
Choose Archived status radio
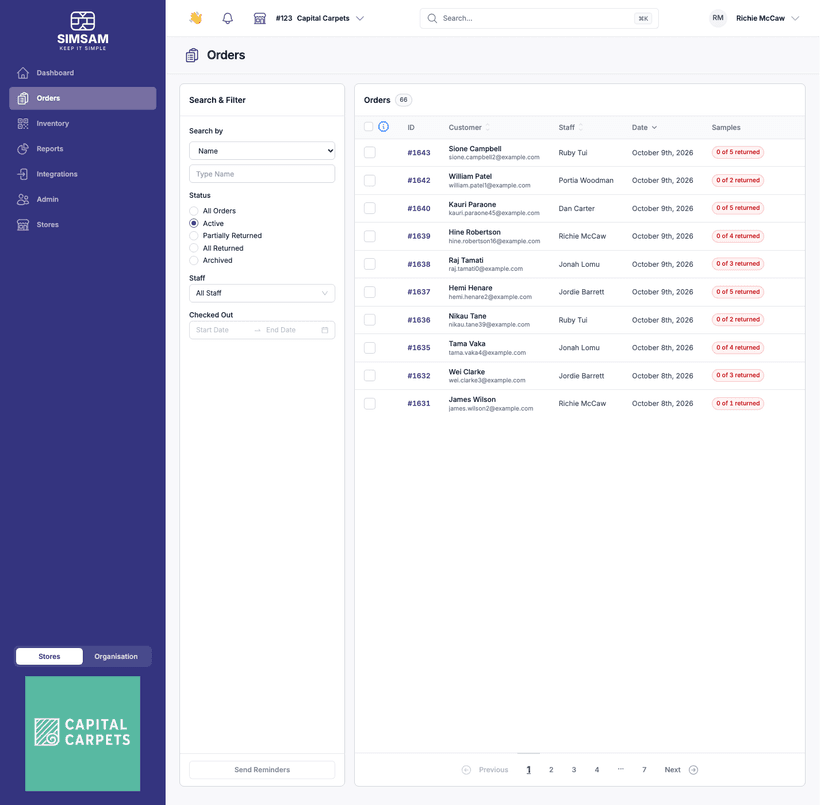click(194, 260)
